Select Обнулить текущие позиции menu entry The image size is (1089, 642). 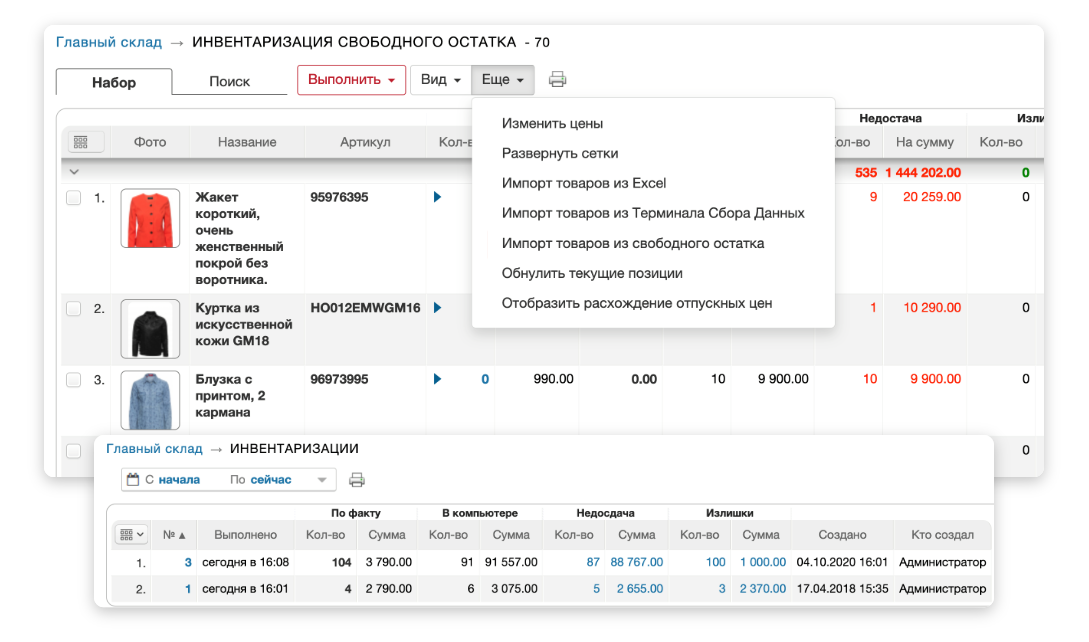click(x=592, y=273)
